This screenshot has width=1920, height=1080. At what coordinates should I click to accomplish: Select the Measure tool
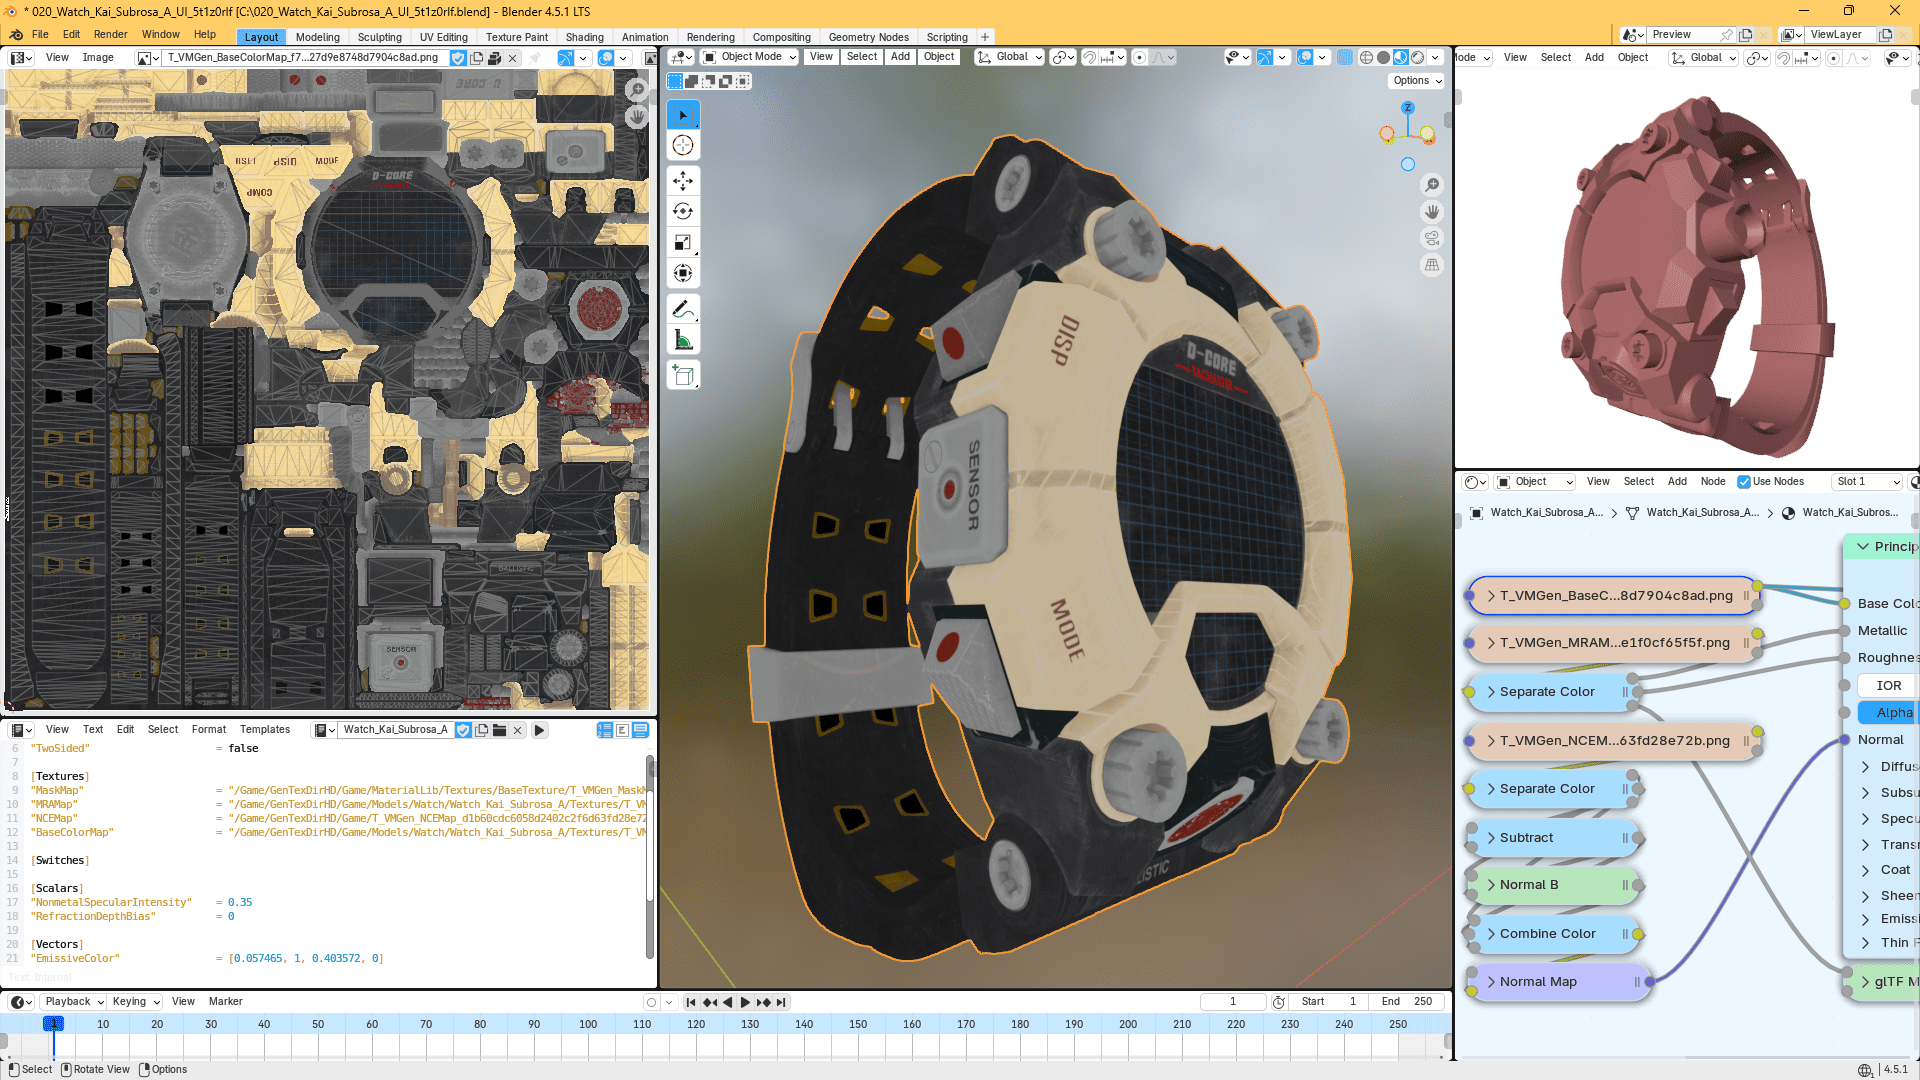pyautogui.click(x=683, y=340)
